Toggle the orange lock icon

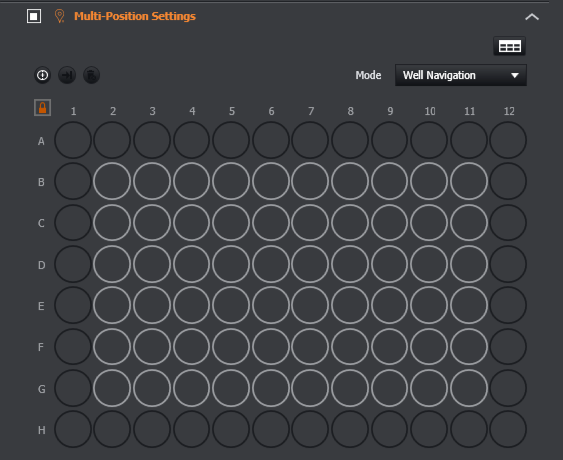point(42,108)
